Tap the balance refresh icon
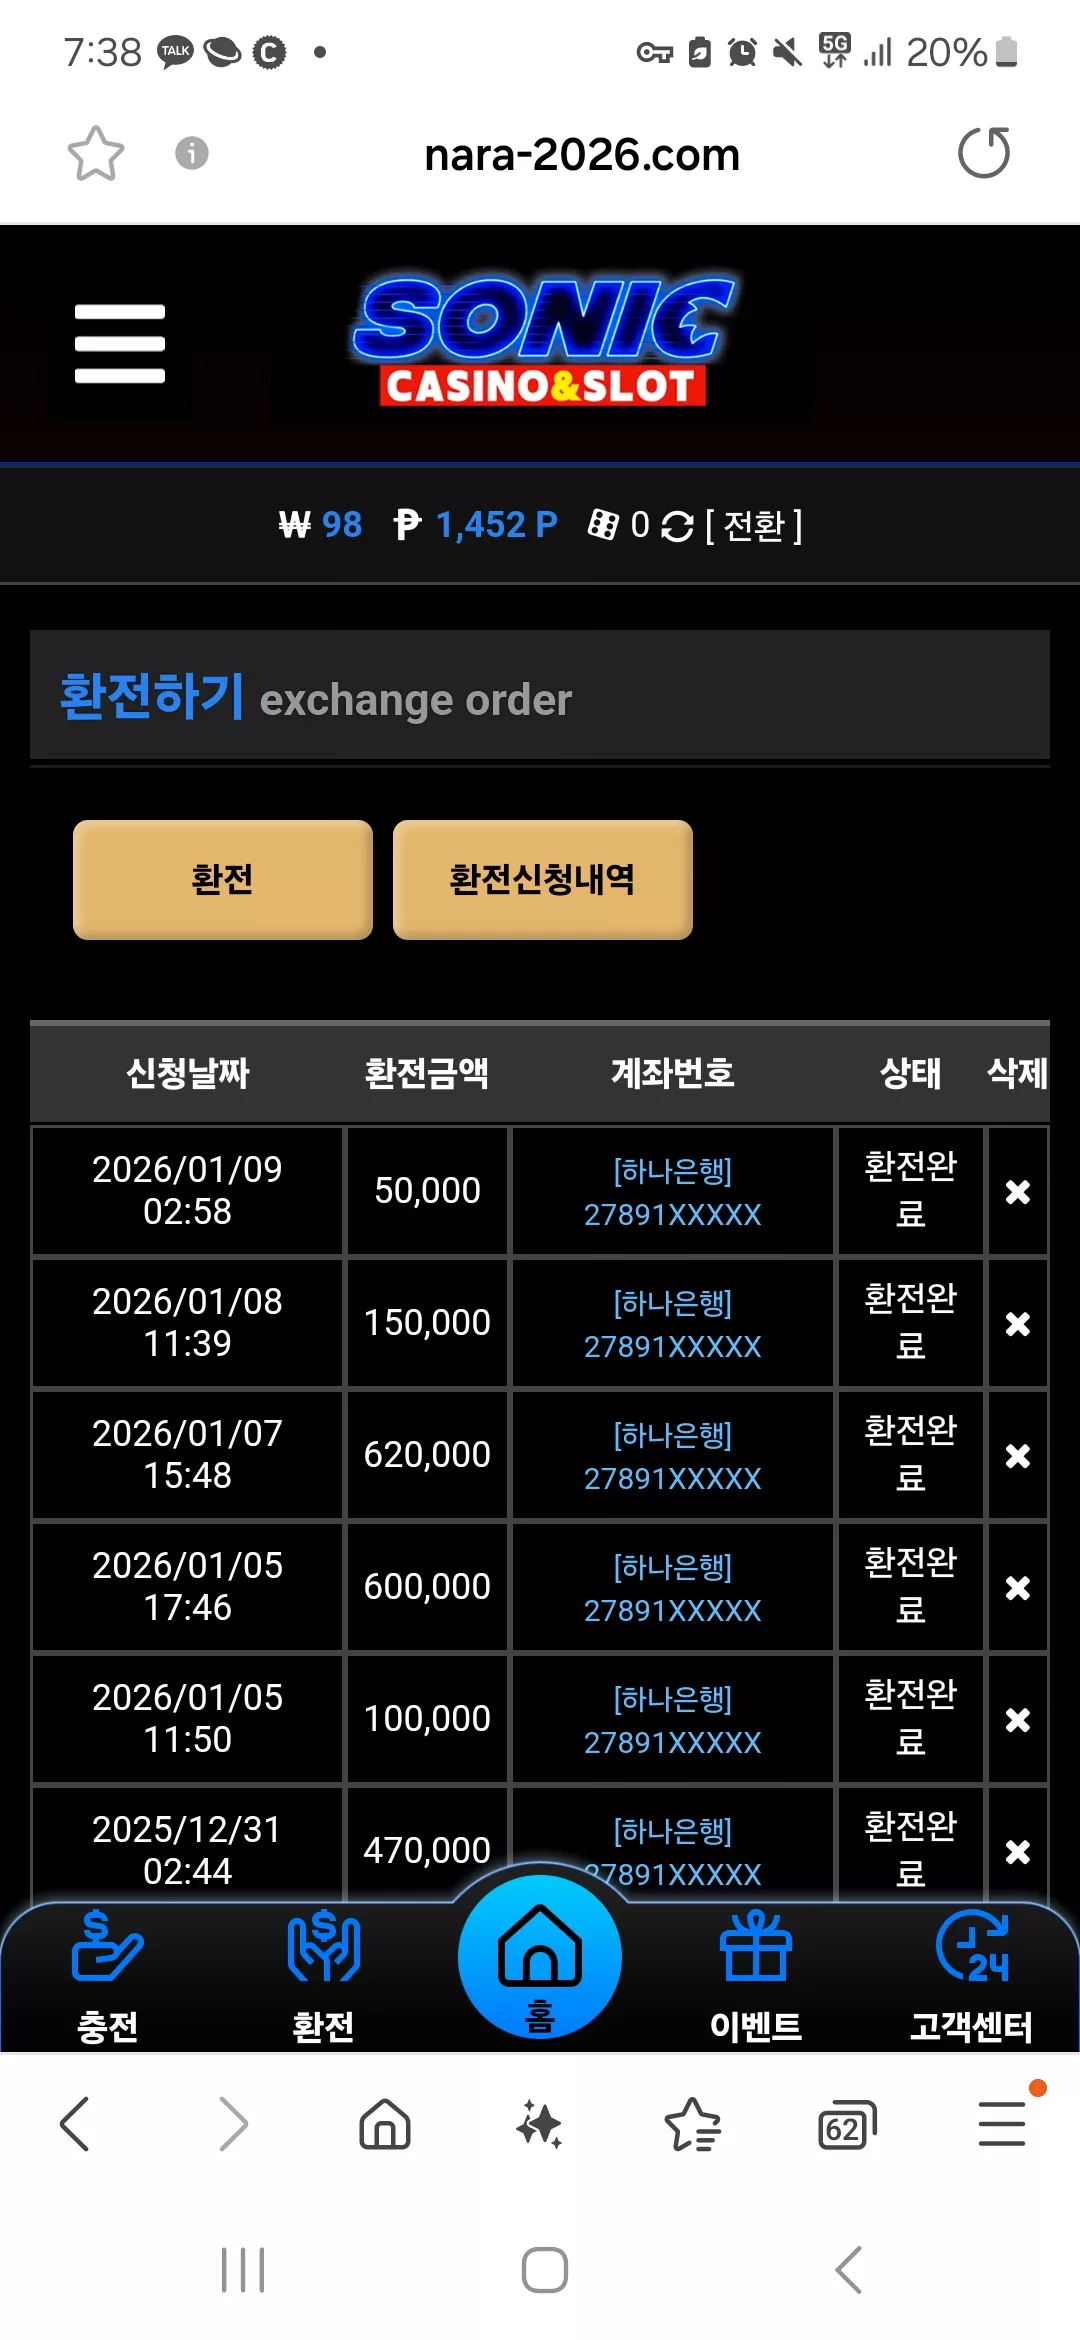This screenshot has width=1080, height=2340. pyautogui.click(x=677, y=526)
